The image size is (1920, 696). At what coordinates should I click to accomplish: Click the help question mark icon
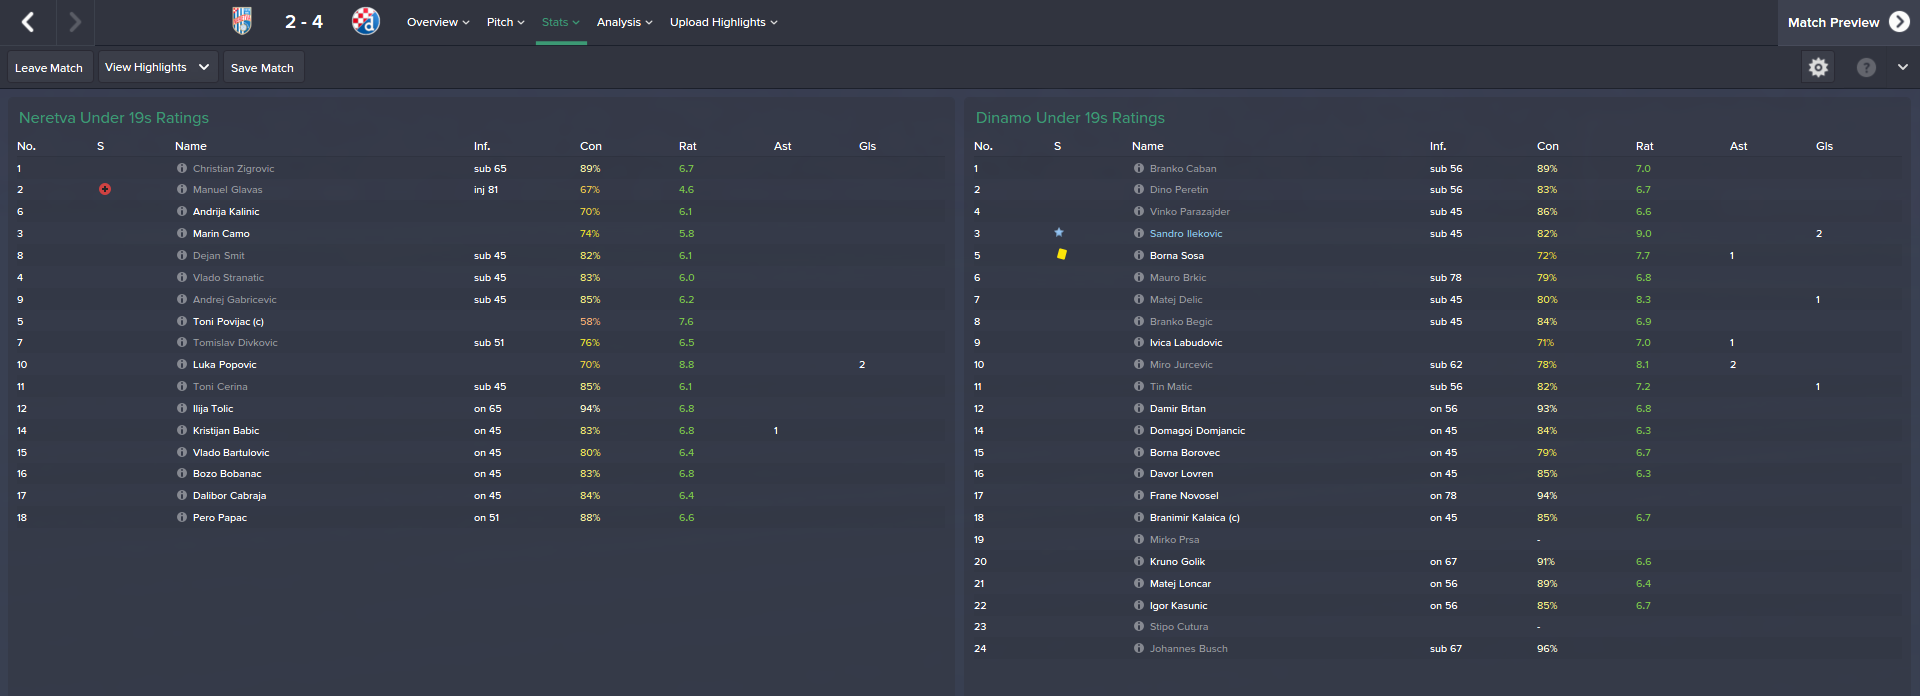pyautogui.click(x=1866, y=67)
